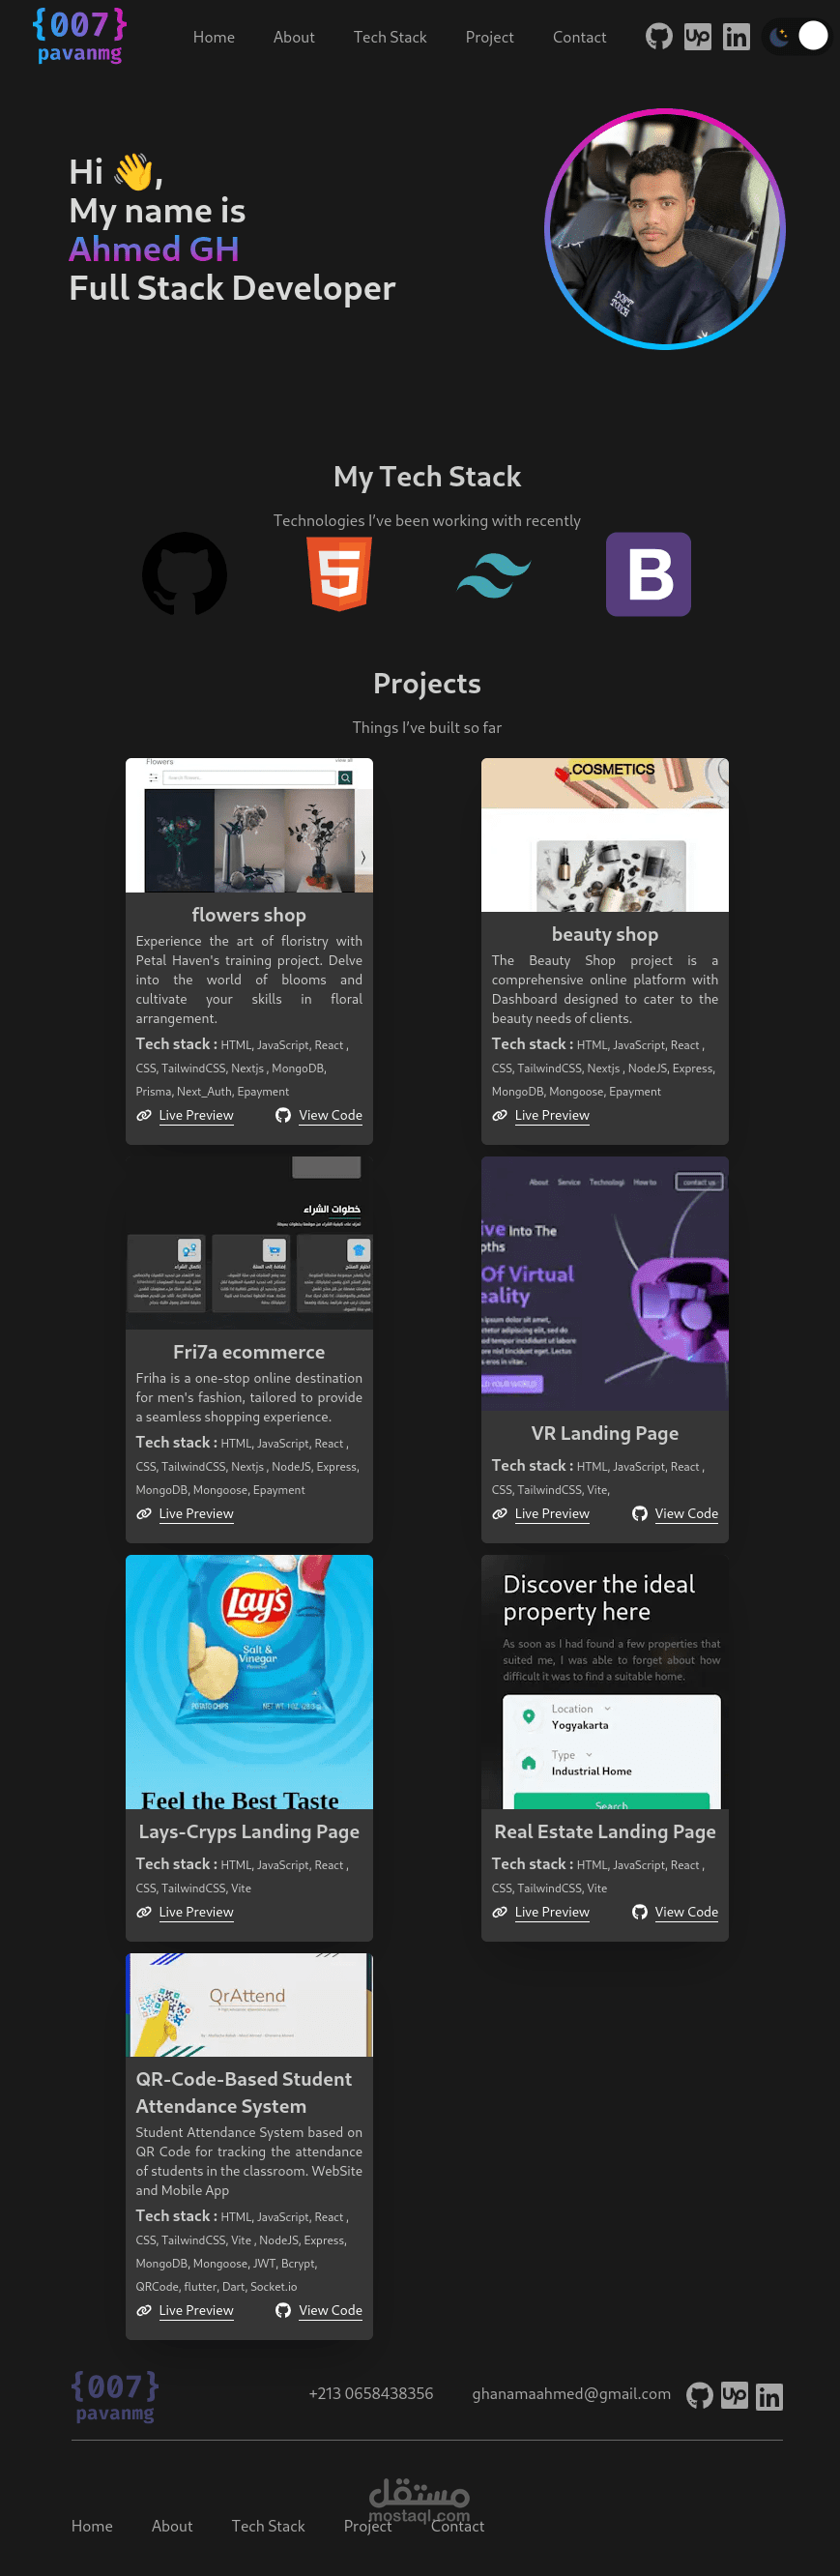Open View Code for the QR attendance system

coord(330,2311)
